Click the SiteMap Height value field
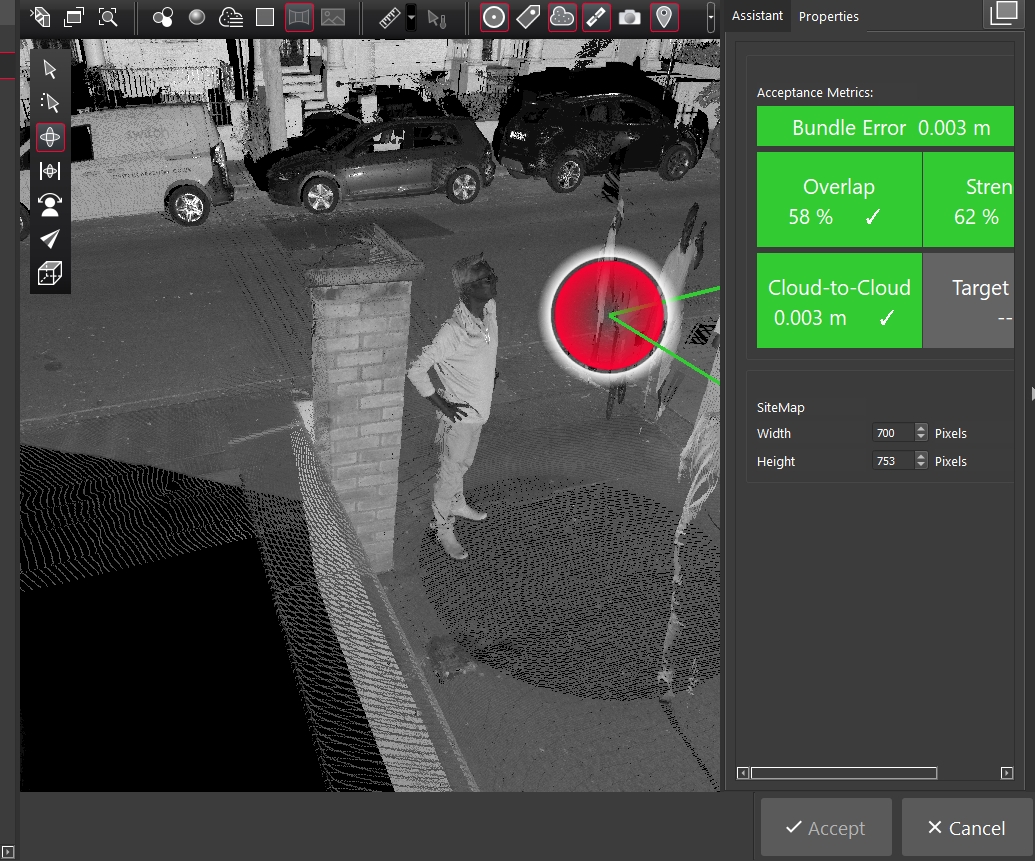 click(893, 461)
